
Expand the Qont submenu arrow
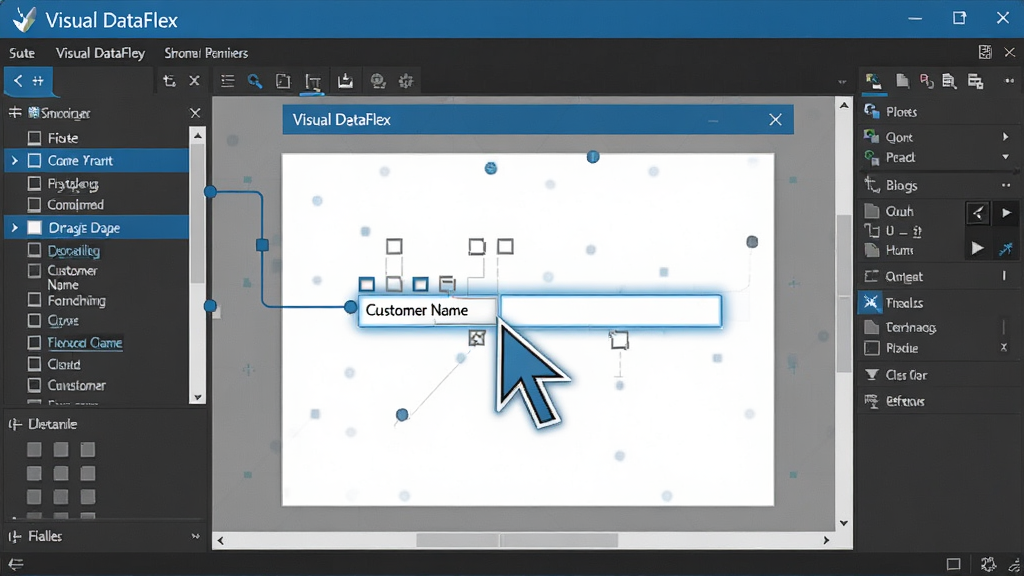click(x=1005, y=136)
